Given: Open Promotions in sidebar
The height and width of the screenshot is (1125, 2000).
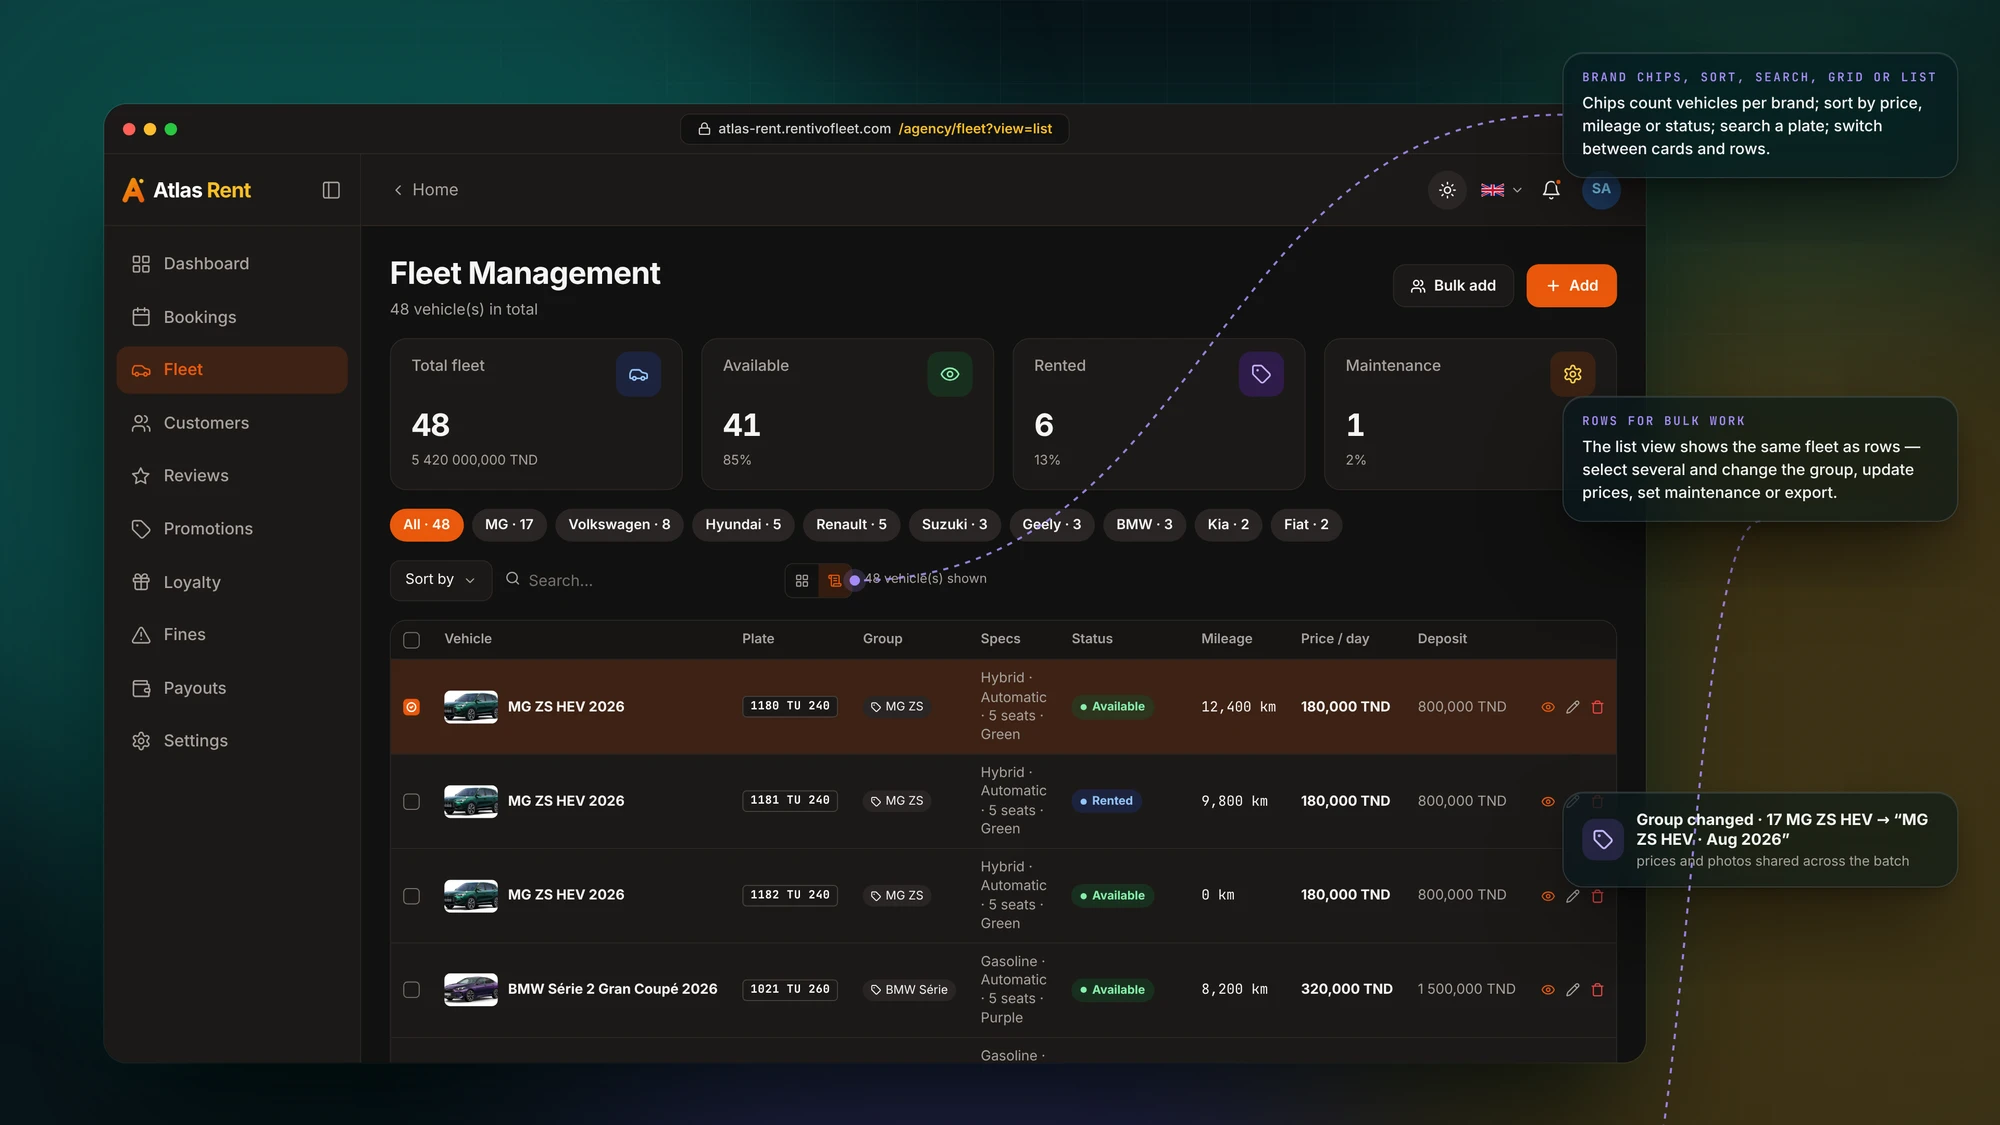Looking at the screenshot, I should click(x=232, y=529).
